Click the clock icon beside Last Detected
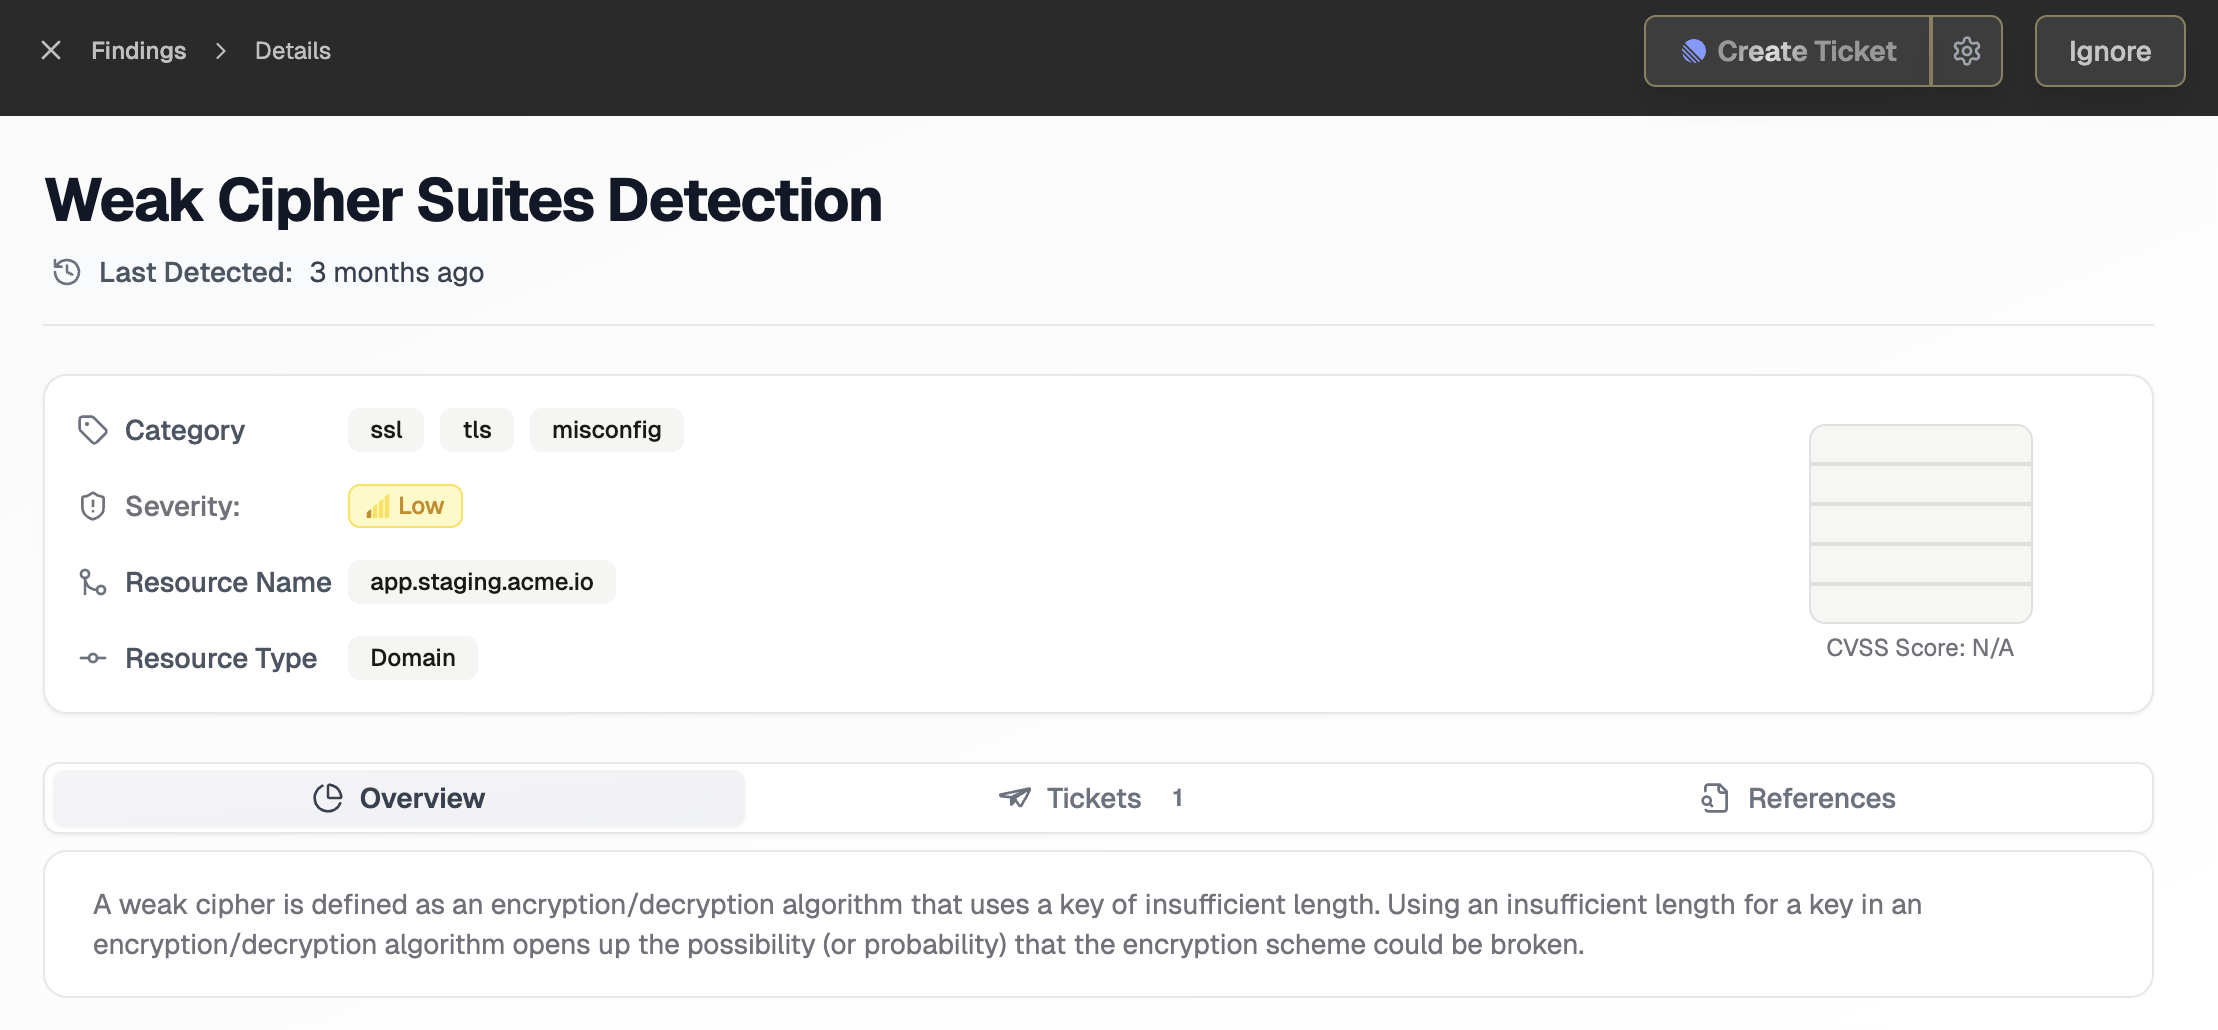This screenshot has height=1030, width=2218. [x=66, y=271]
